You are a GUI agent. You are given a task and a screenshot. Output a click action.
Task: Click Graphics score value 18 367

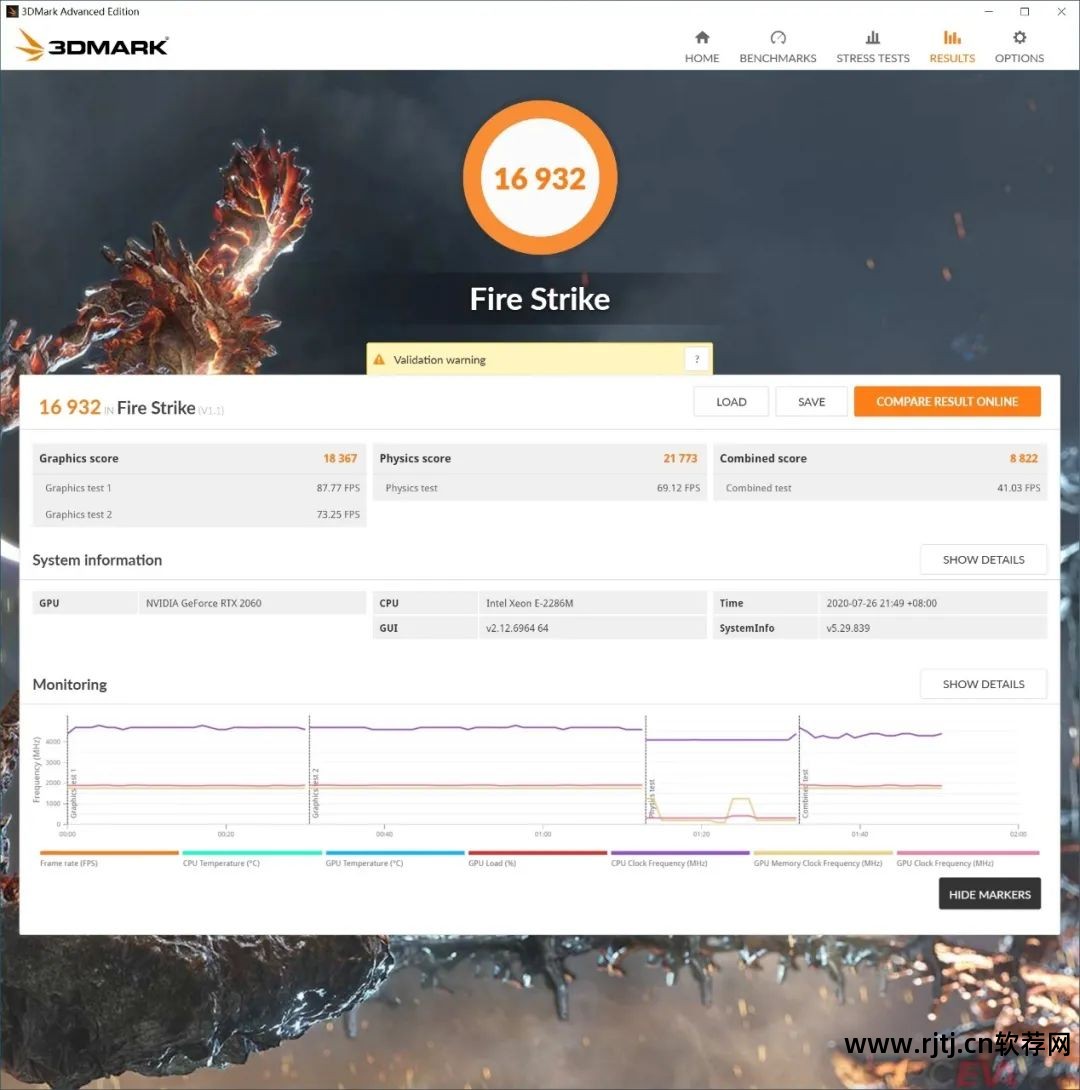pos(340,458)
